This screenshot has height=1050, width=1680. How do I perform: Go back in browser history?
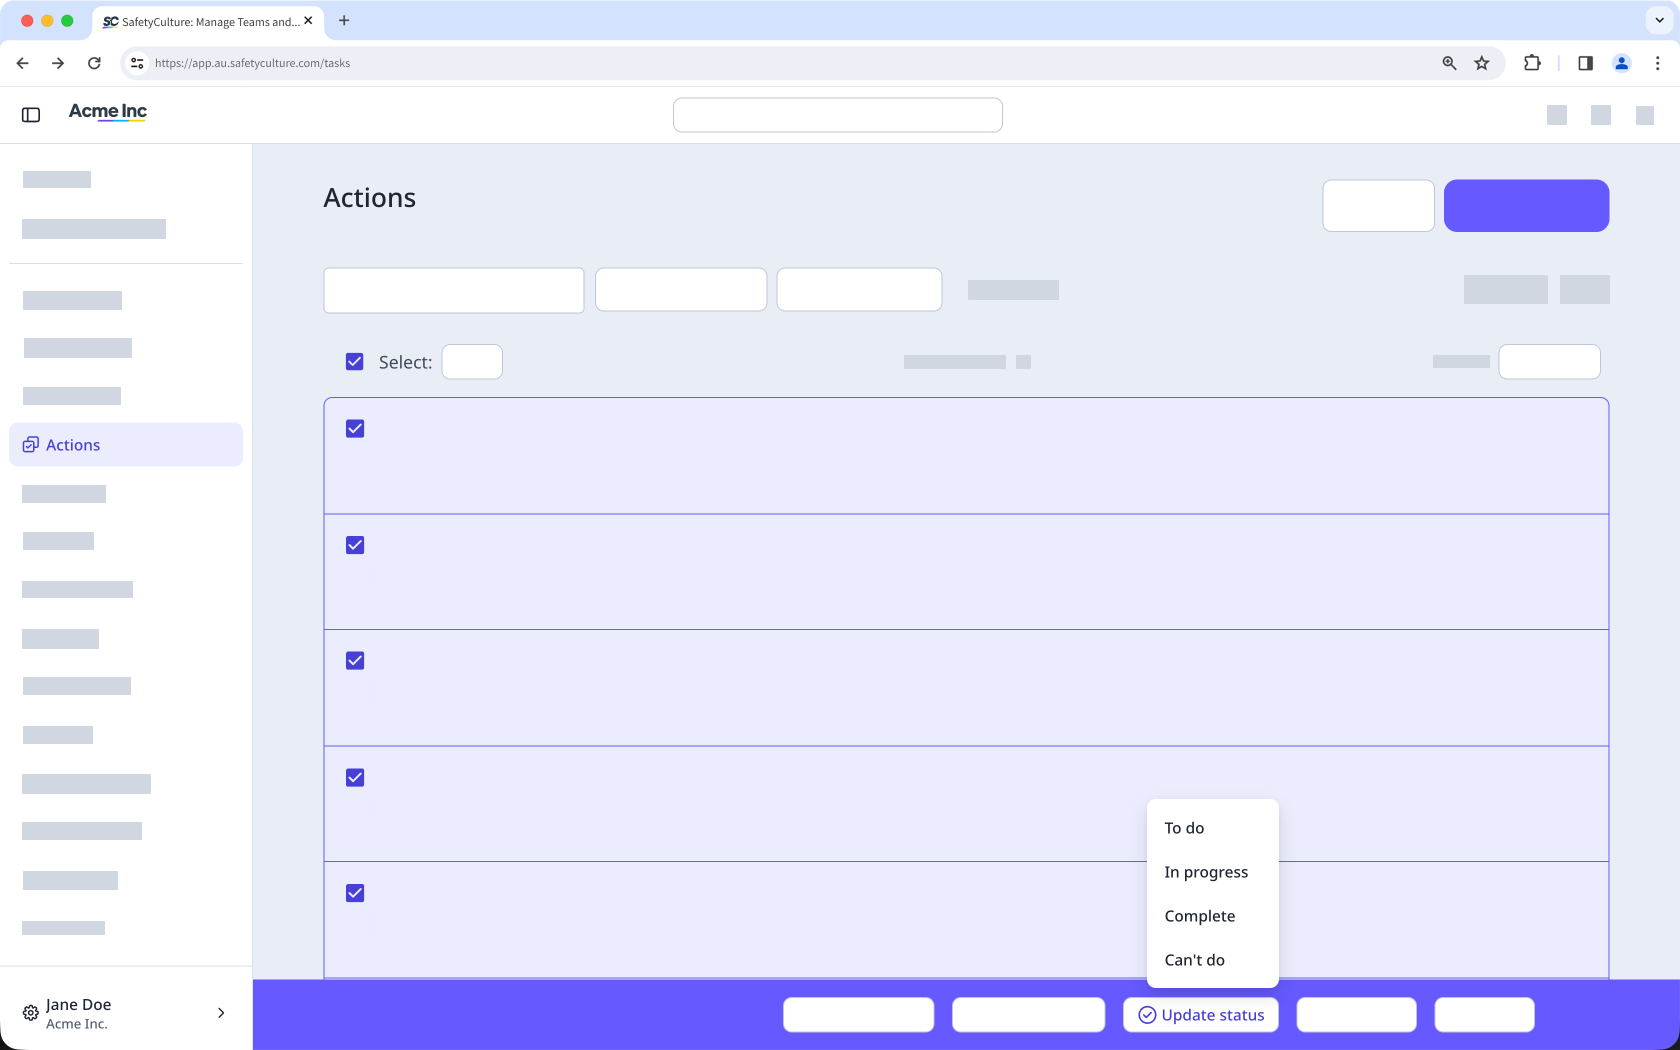tap(22, 63)
